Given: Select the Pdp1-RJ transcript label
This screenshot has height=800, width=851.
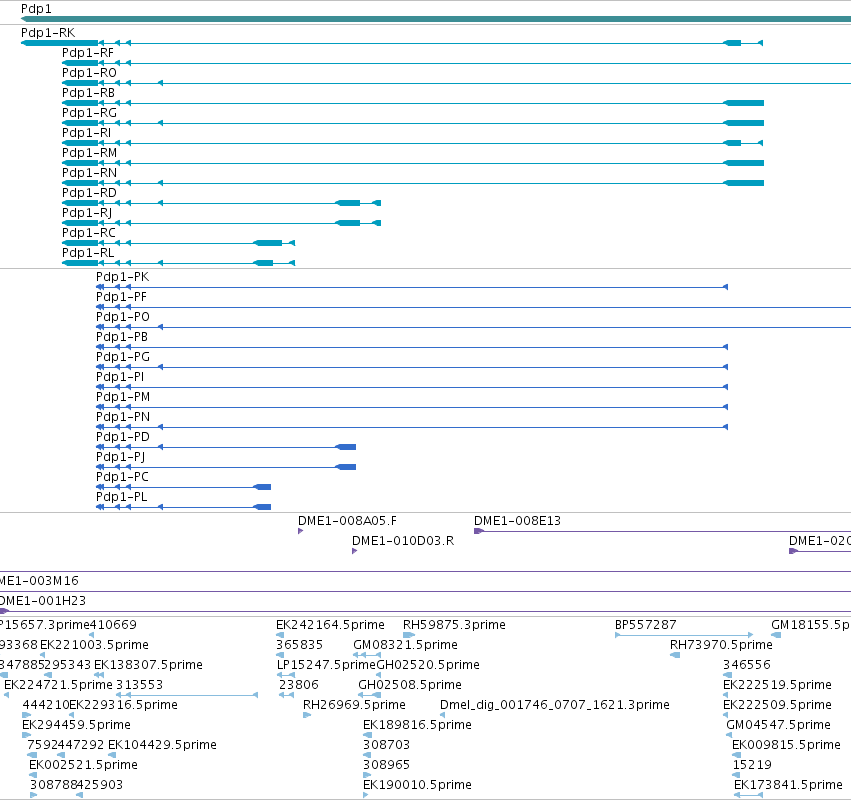Looking at the screenshot, I should point(87,213).
